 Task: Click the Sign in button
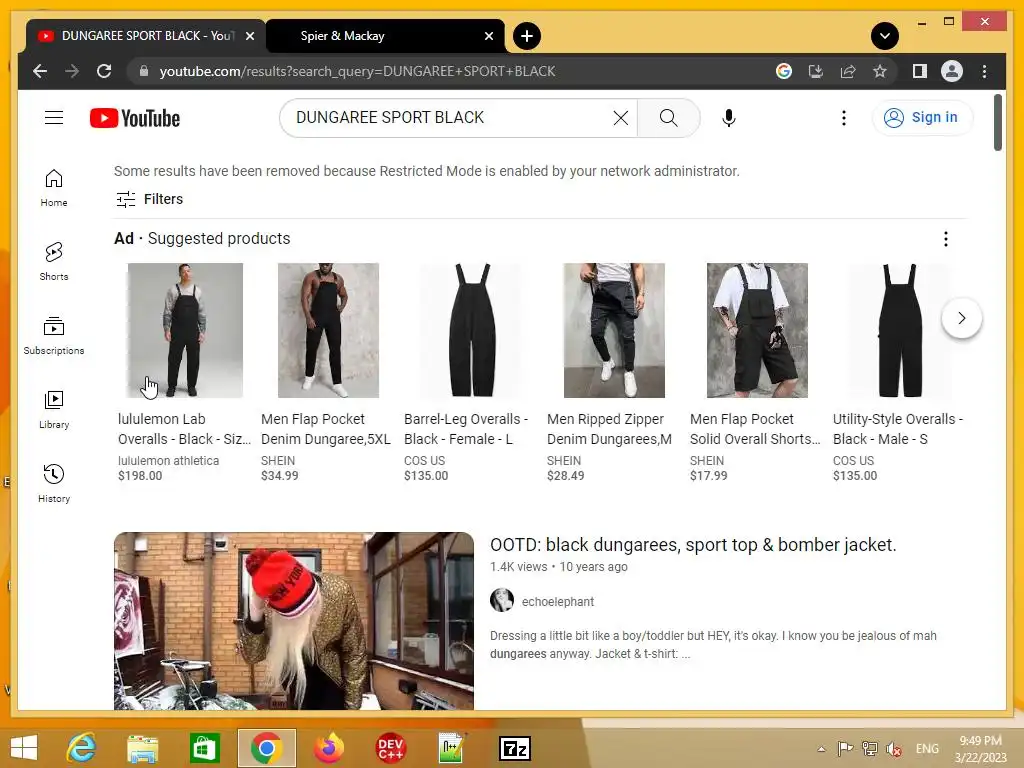coord(921,118)
